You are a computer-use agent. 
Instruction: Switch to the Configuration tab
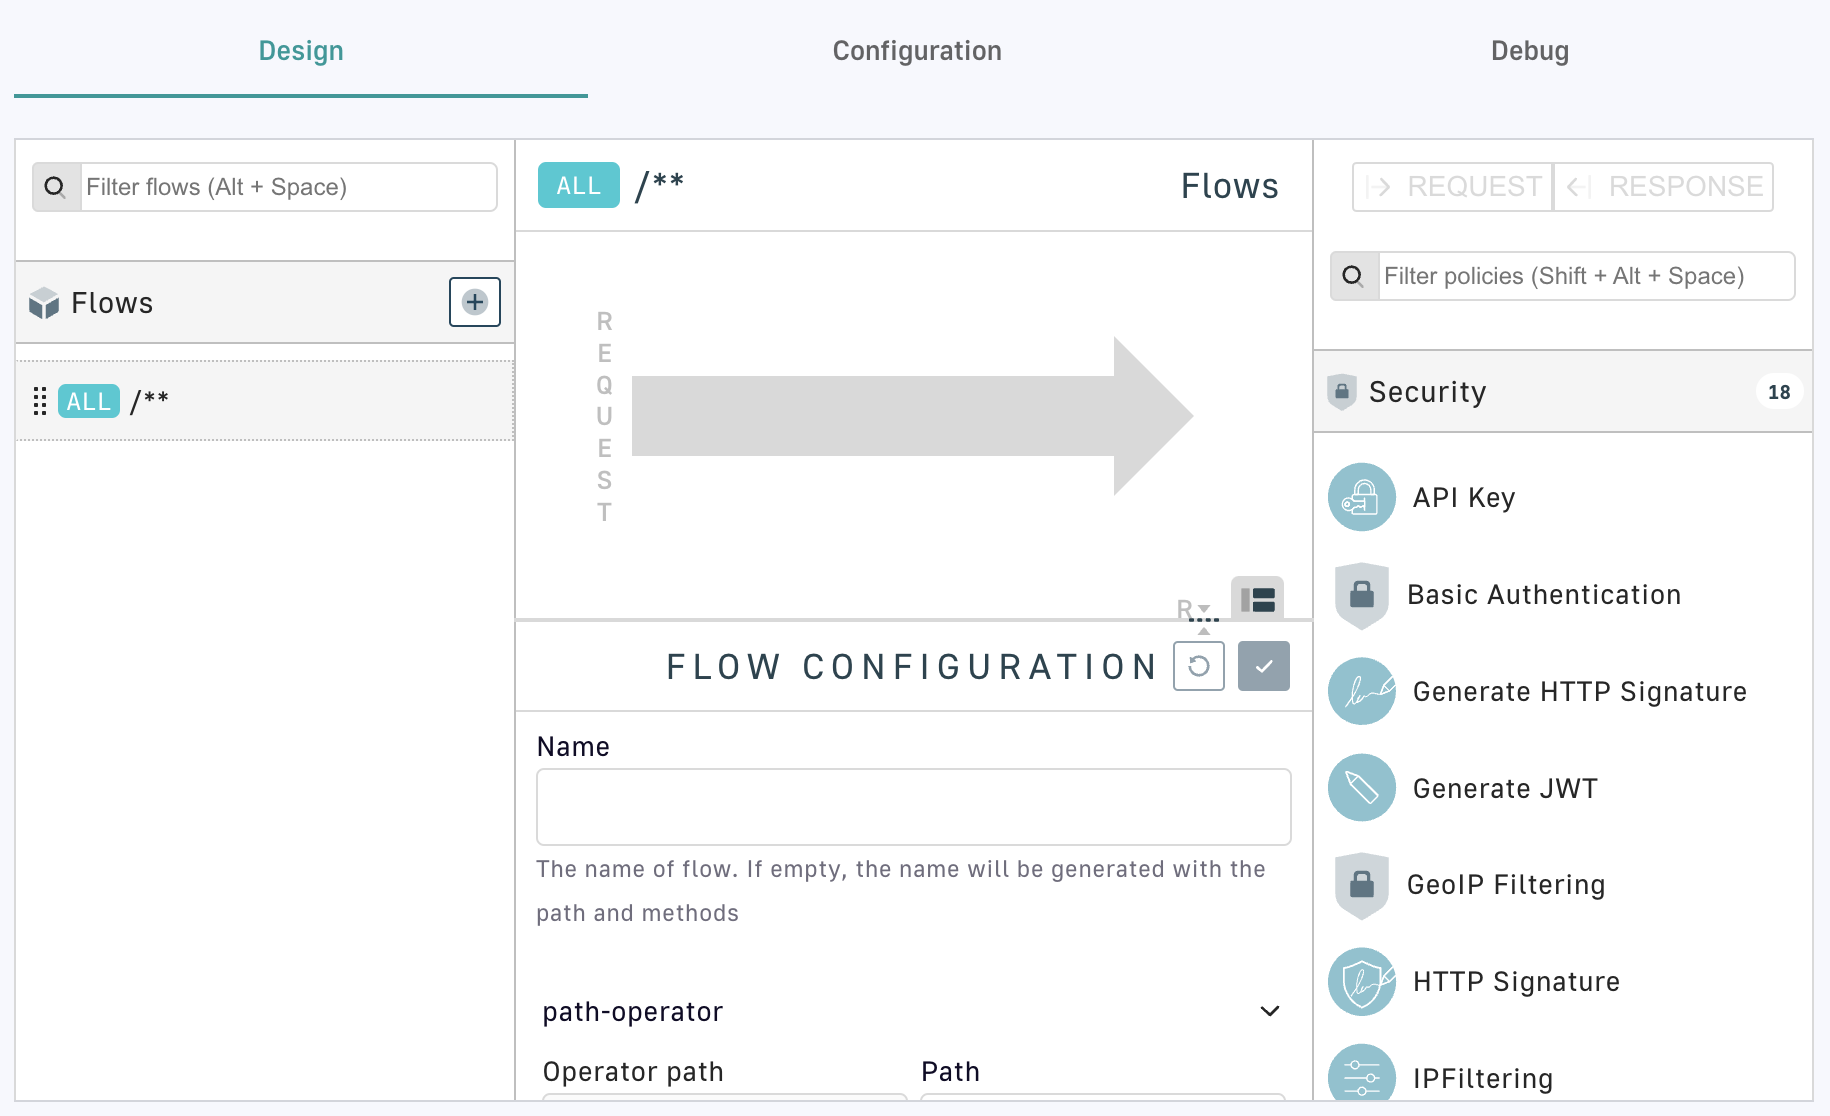(917, 51)
